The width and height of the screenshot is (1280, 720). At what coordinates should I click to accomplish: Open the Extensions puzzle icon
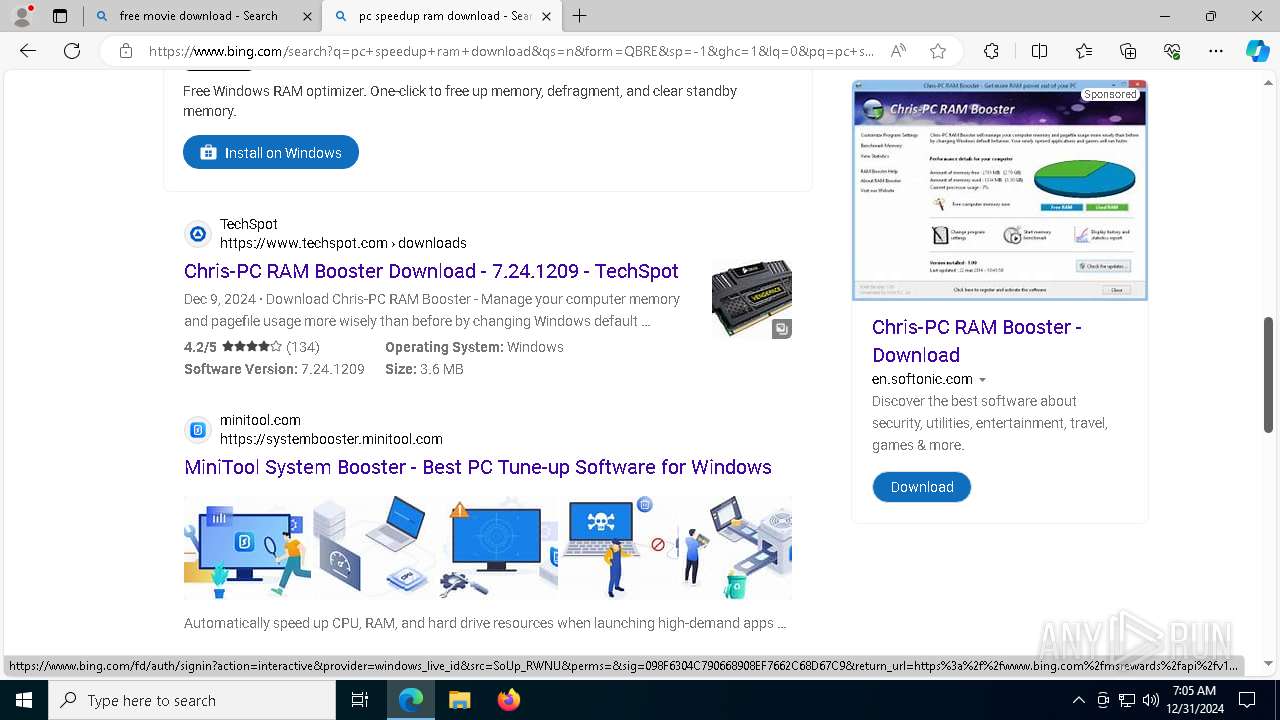(991, 51)
